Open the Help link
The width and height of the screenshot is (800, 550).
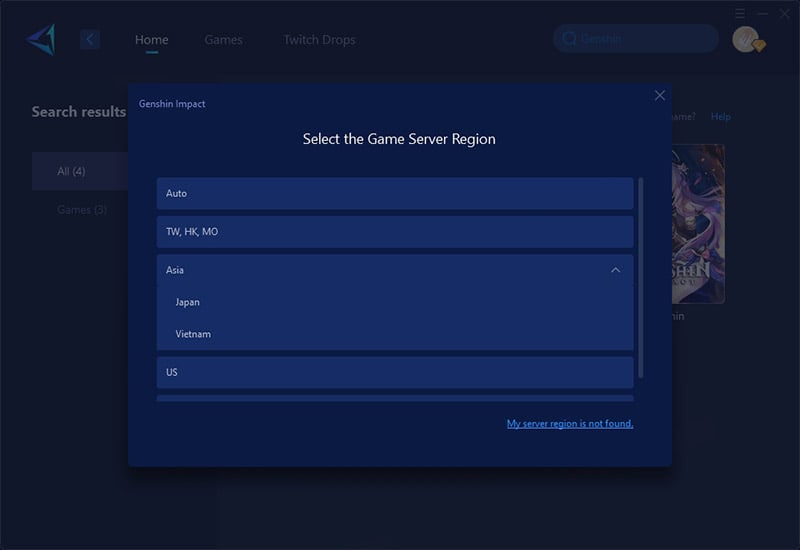pyautogui.click(x=720, y=117)
